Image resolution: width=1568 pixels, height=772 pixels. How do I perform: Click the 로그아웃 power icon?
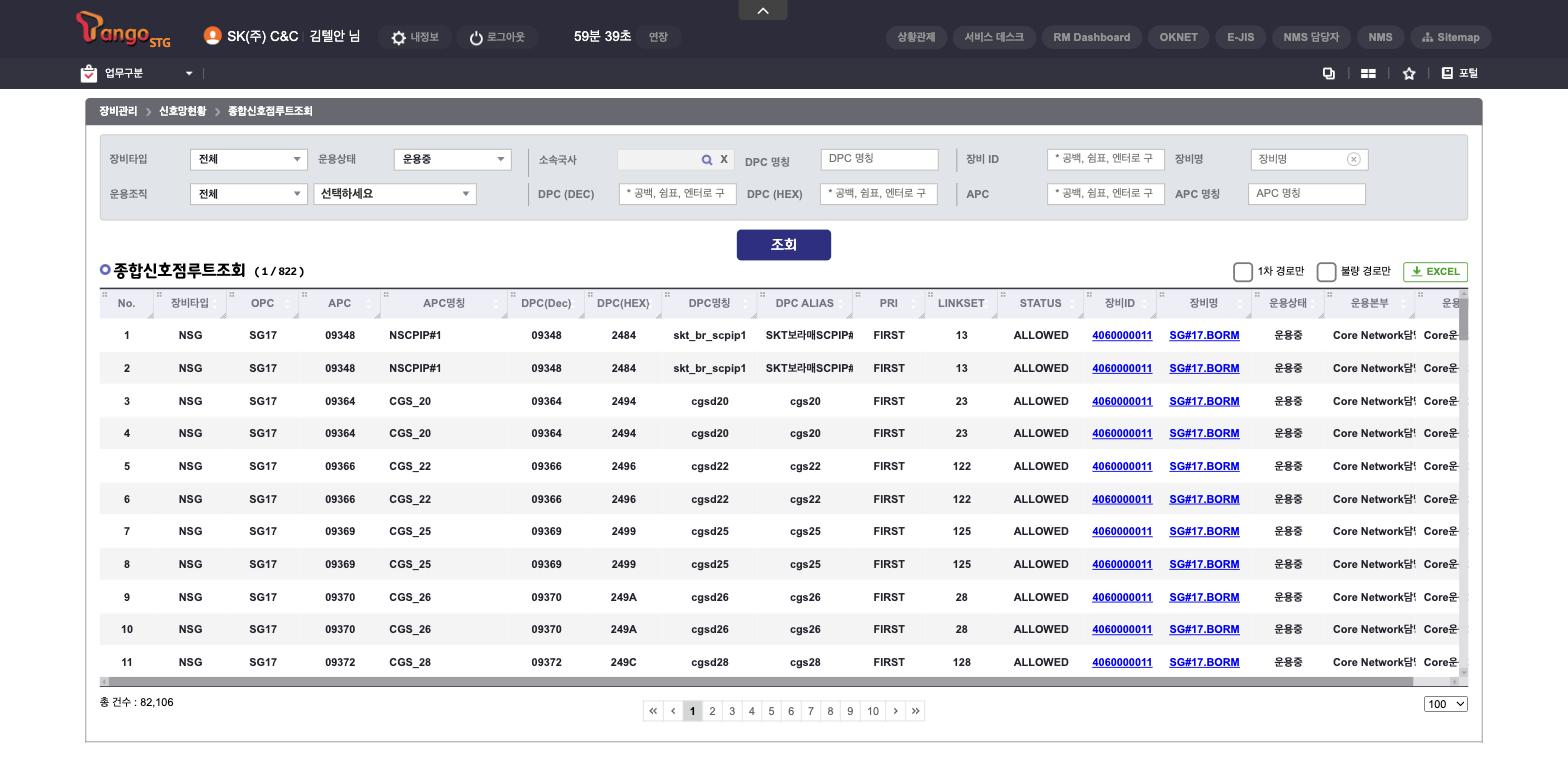(476, 38)
